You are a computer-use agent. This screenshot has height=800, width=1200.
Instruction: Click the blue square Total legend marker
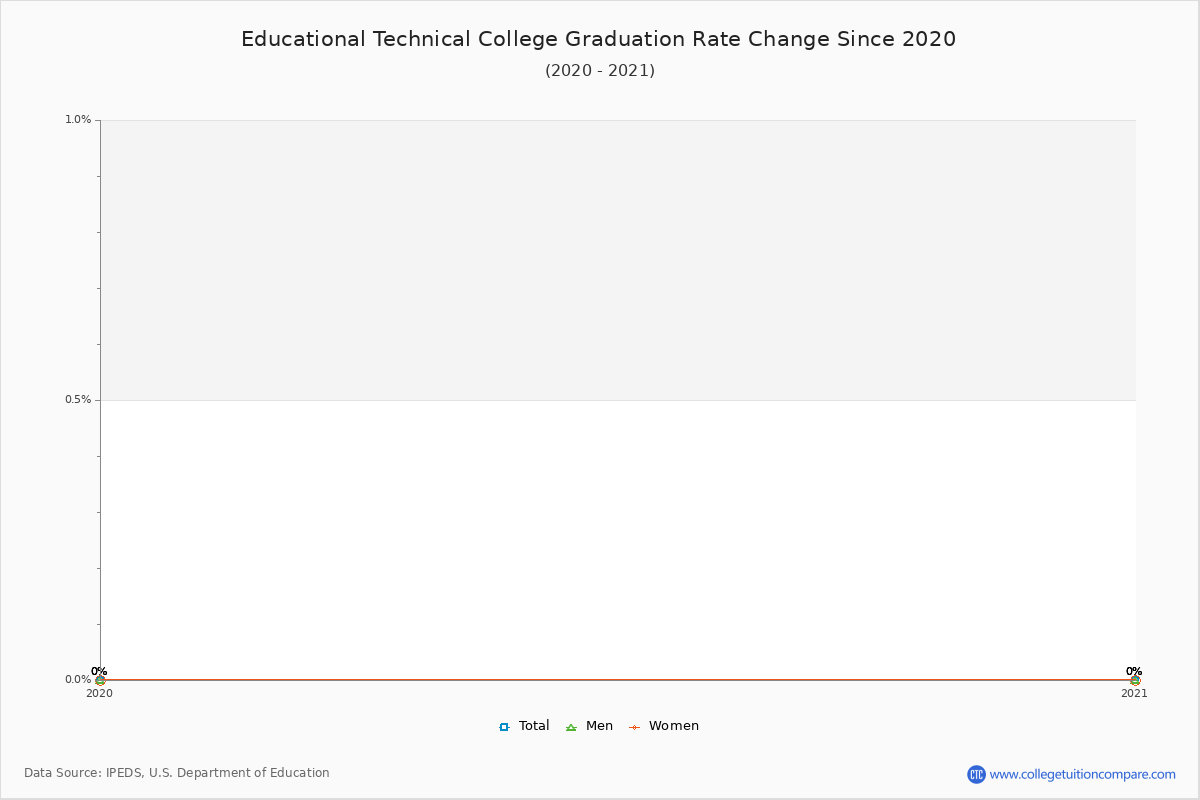pyautogui.click(x=504, y=727)
